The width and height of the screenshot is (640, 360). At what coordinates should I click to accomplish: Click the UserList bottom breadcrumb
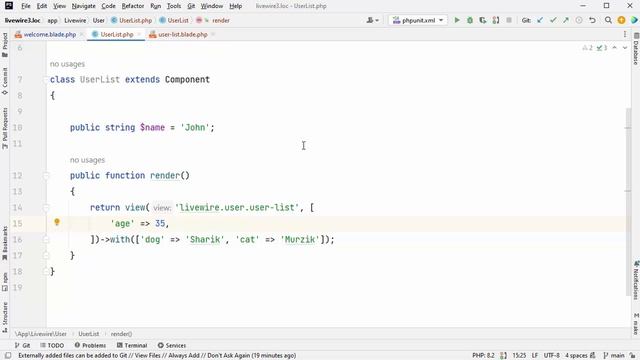click(89, 334)
